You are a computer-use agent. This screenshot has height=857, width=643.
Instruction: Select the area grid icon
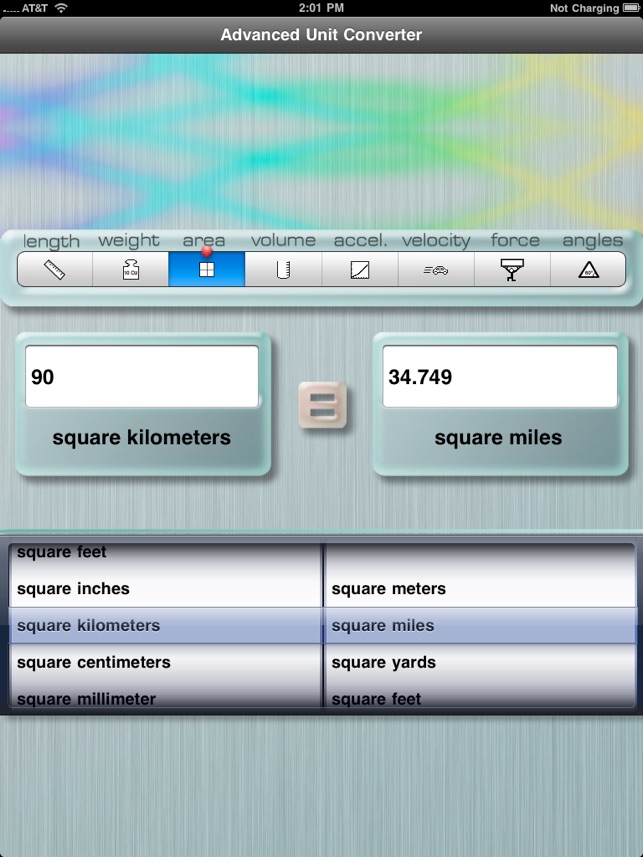pos(207,269)
